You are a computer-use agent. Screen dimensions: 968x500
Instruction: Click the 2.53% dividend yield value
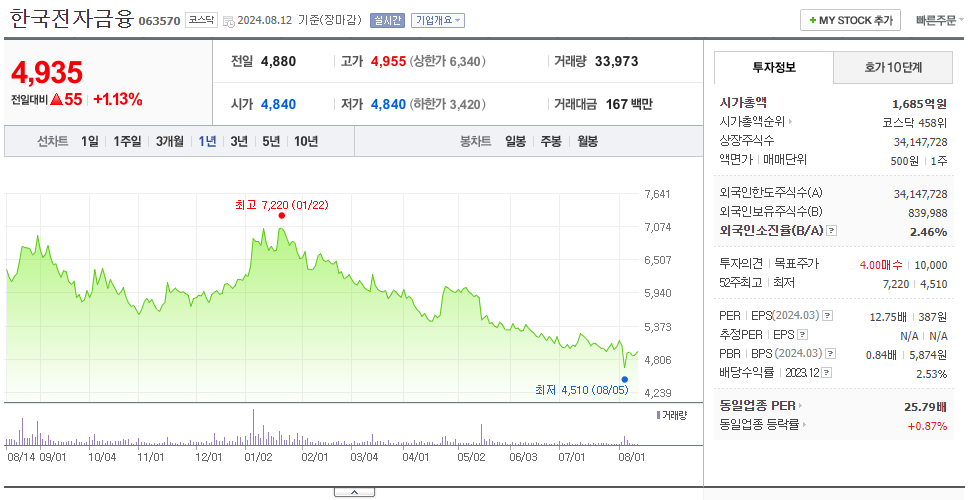932,373
